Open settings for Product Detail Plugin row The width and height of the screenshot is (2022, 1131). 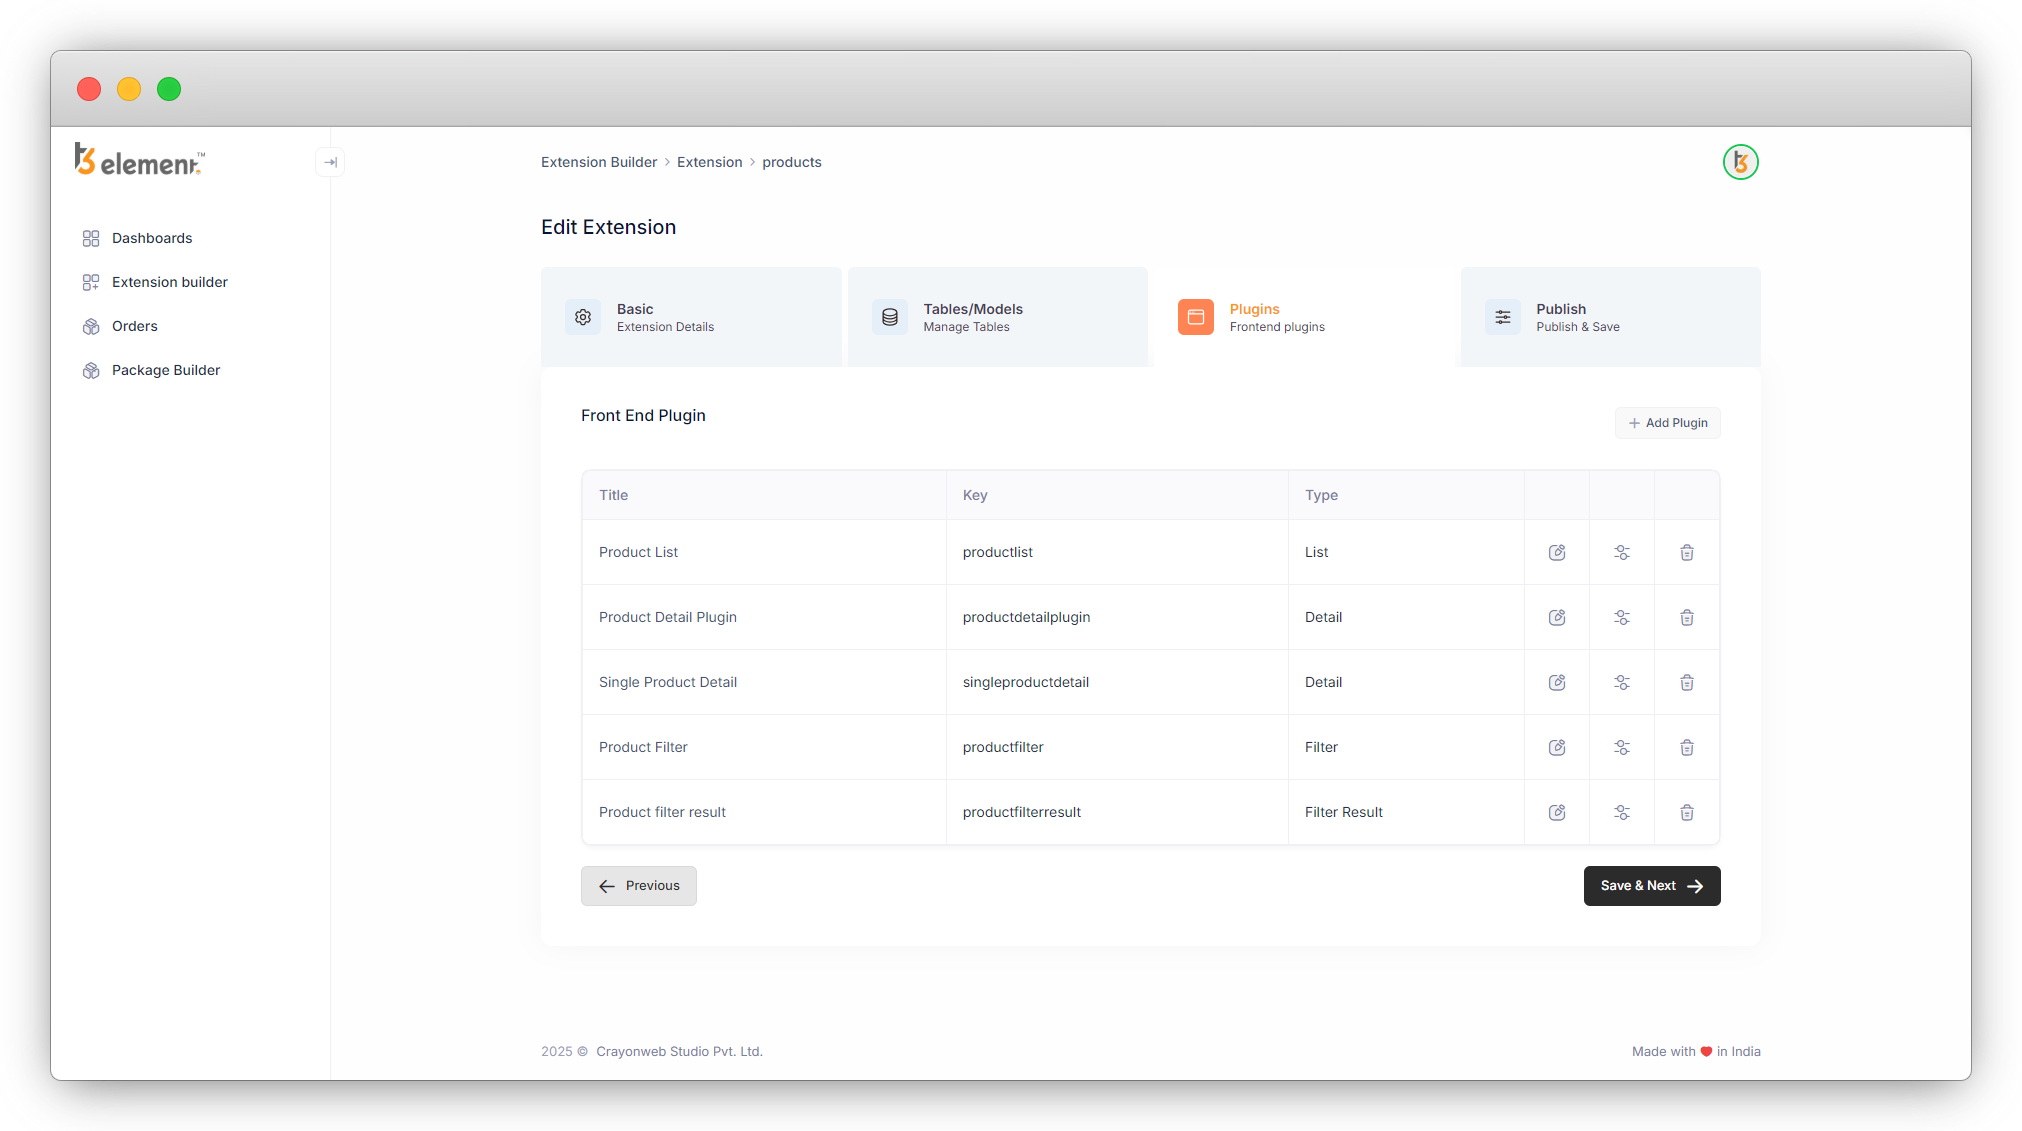(1622, 617)
